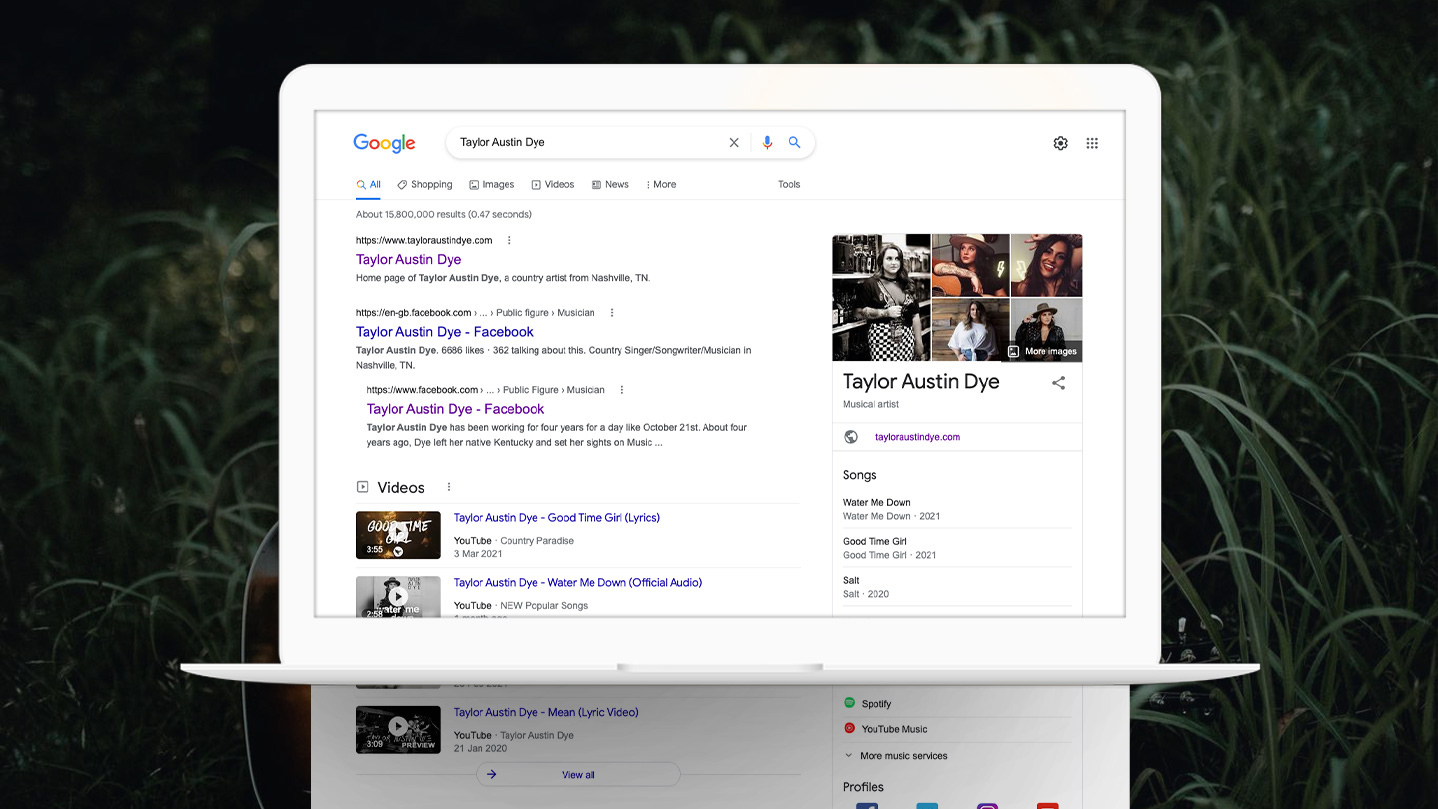Open the More search filters dropdown

coord(661,185)
